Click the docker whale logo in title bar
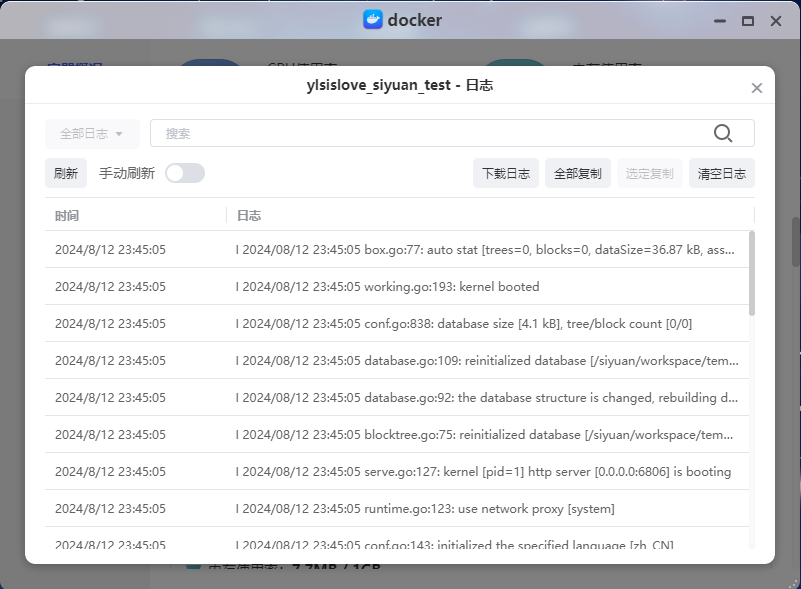The height and width of the screenshot is (589, 801). pos(372,20)
